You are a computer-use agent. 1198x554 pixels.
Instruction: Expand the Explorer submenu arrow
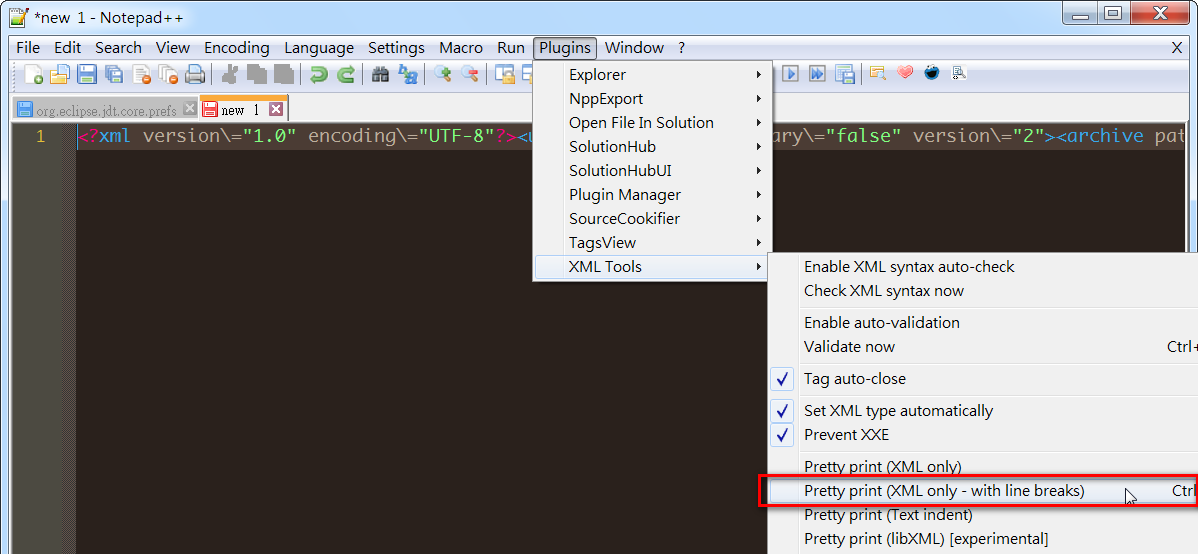coord(759,75)
